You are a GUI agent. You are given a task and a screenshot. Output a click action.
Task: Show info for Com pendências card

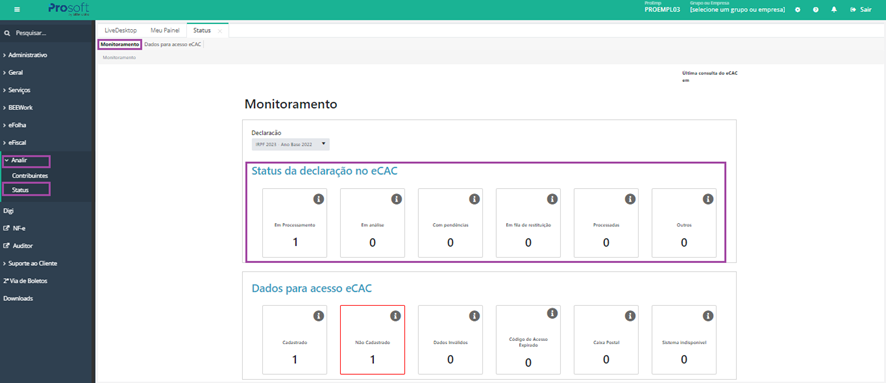click(x=474, y=199)
